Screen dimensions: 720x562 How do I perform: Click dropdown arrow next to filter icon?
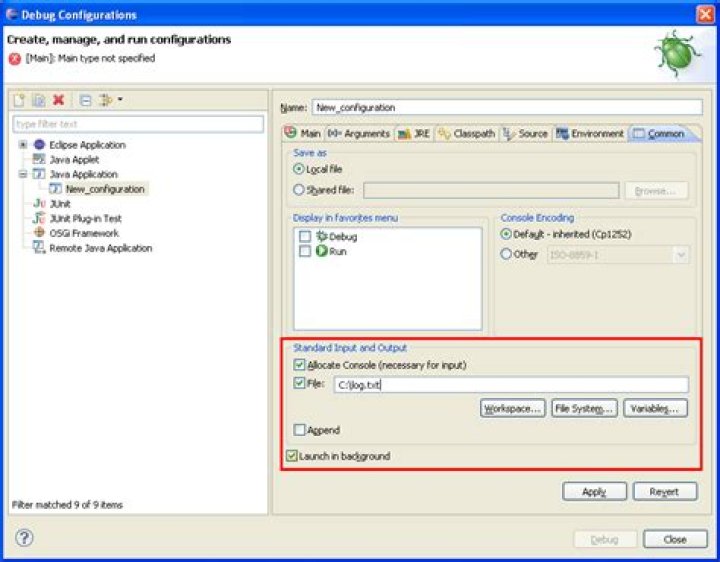click(x=120, y=99)
